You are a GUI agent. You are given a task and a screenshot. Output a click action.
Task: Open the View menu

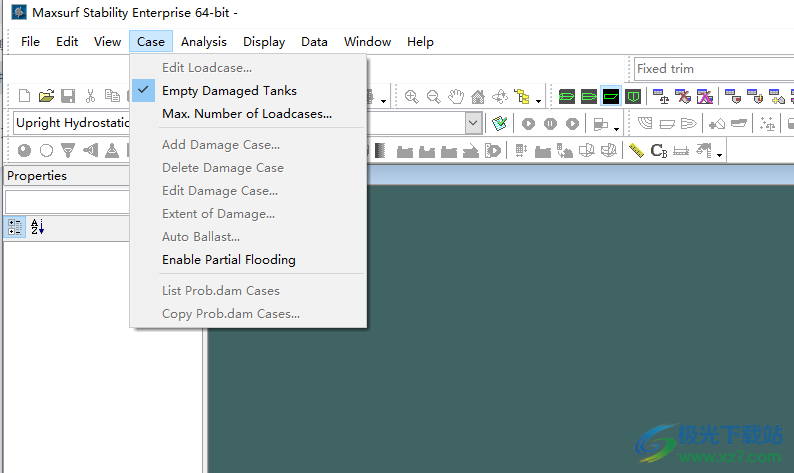[x=107, y=42]
